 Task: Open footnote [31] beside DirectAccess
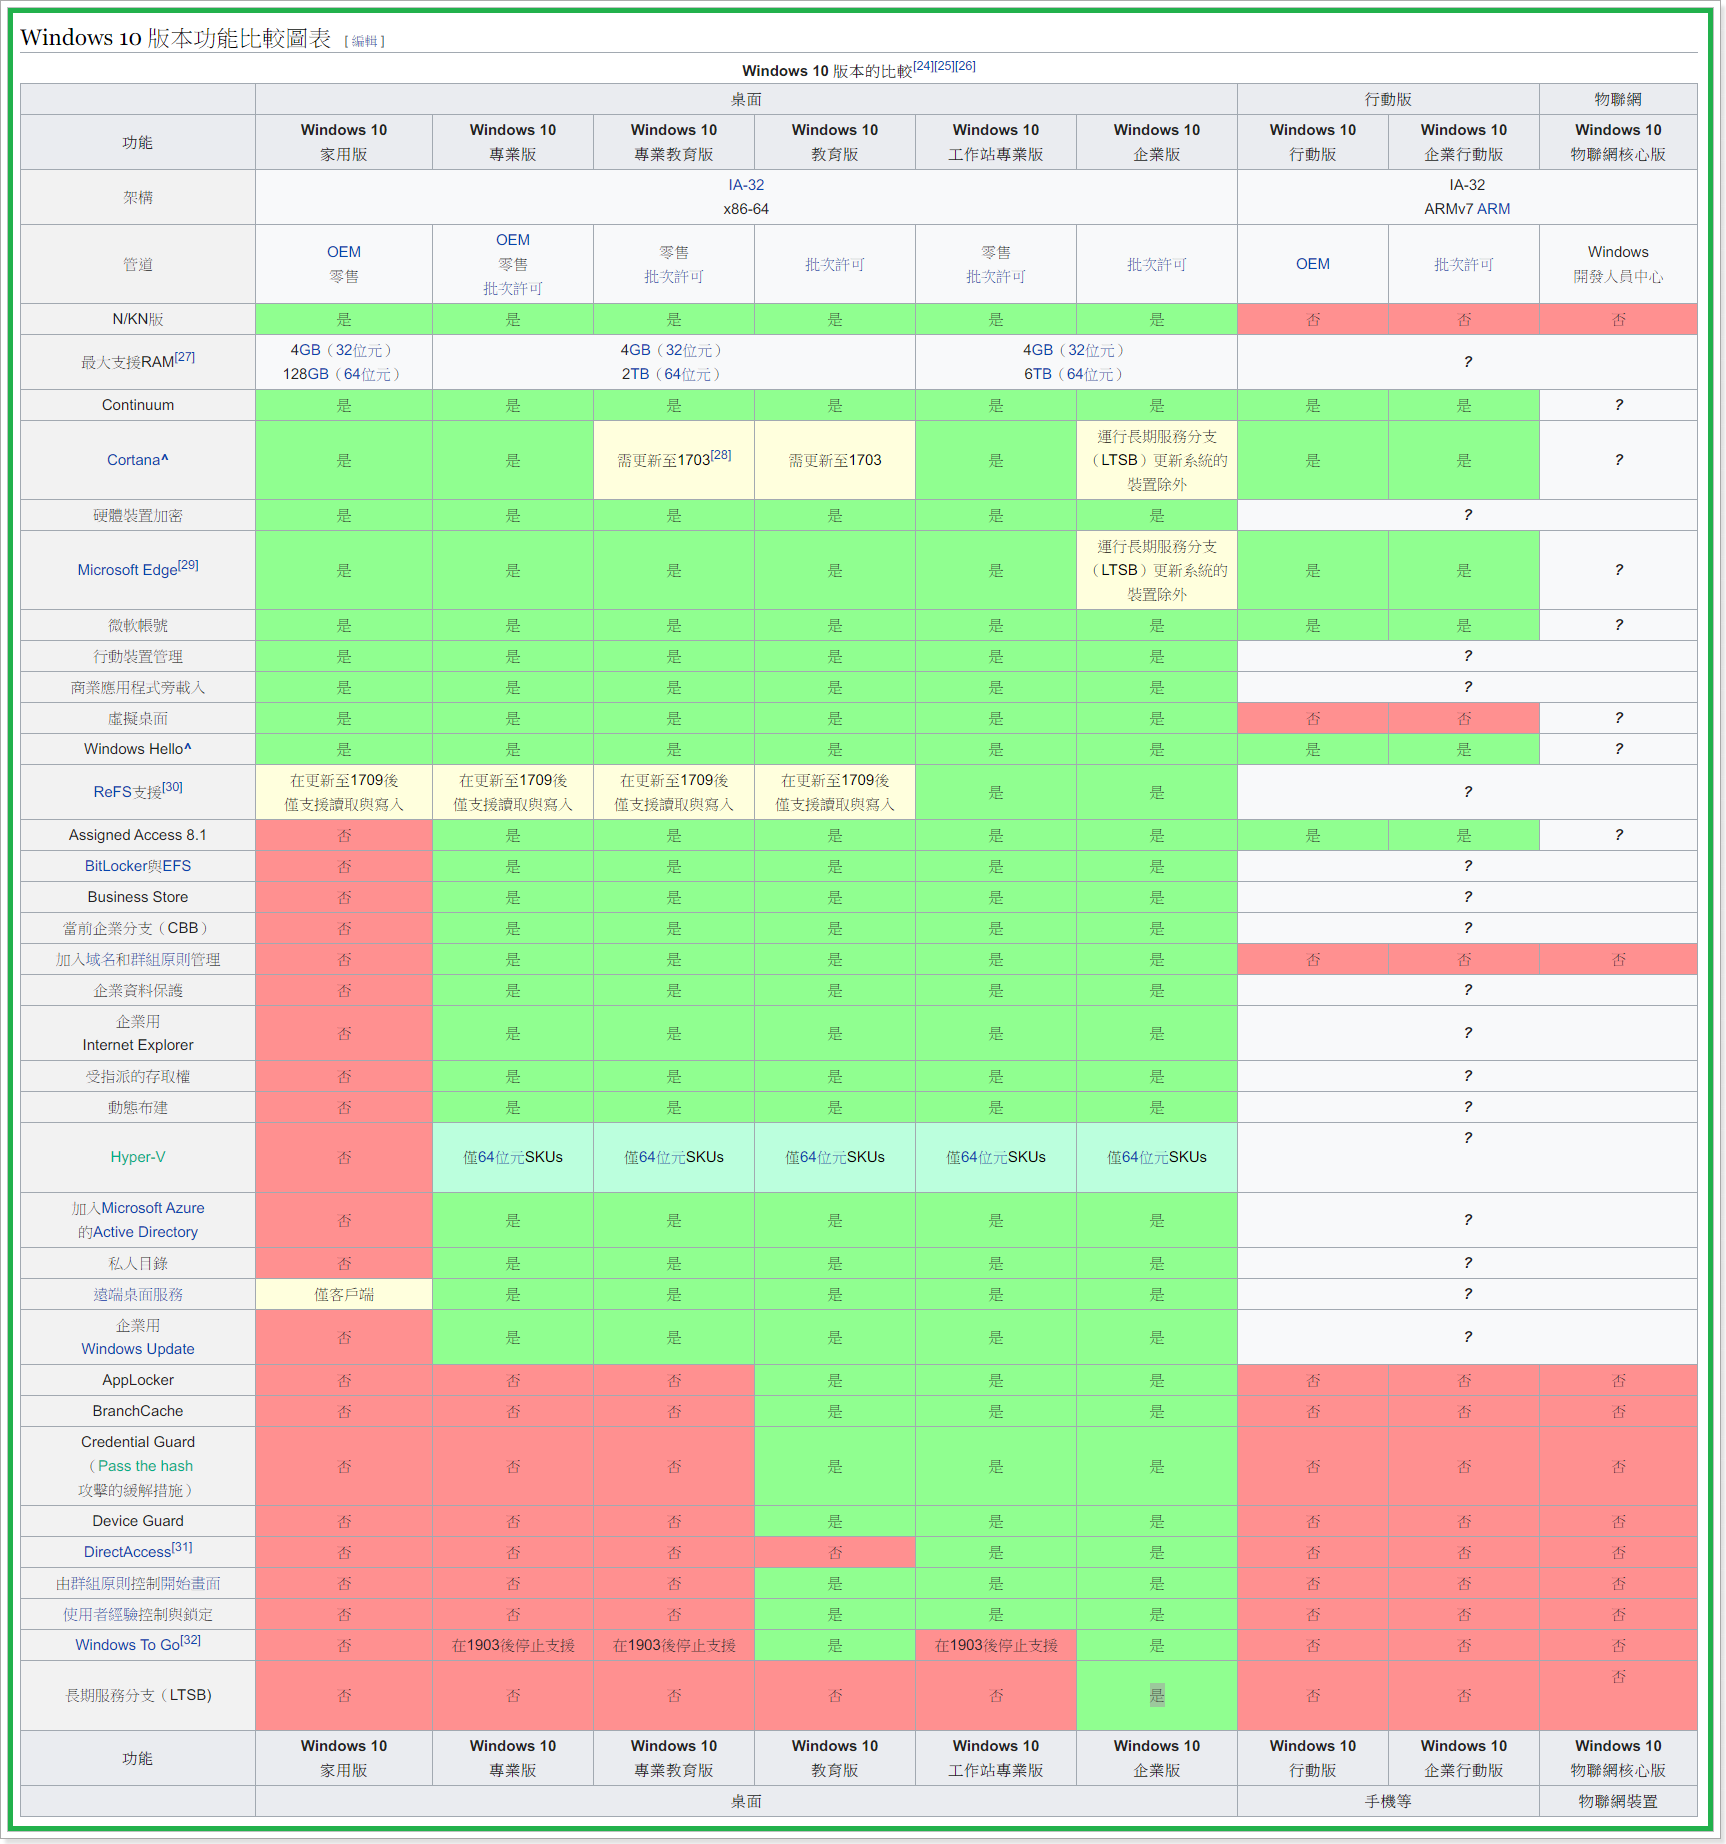[182, 1547]
